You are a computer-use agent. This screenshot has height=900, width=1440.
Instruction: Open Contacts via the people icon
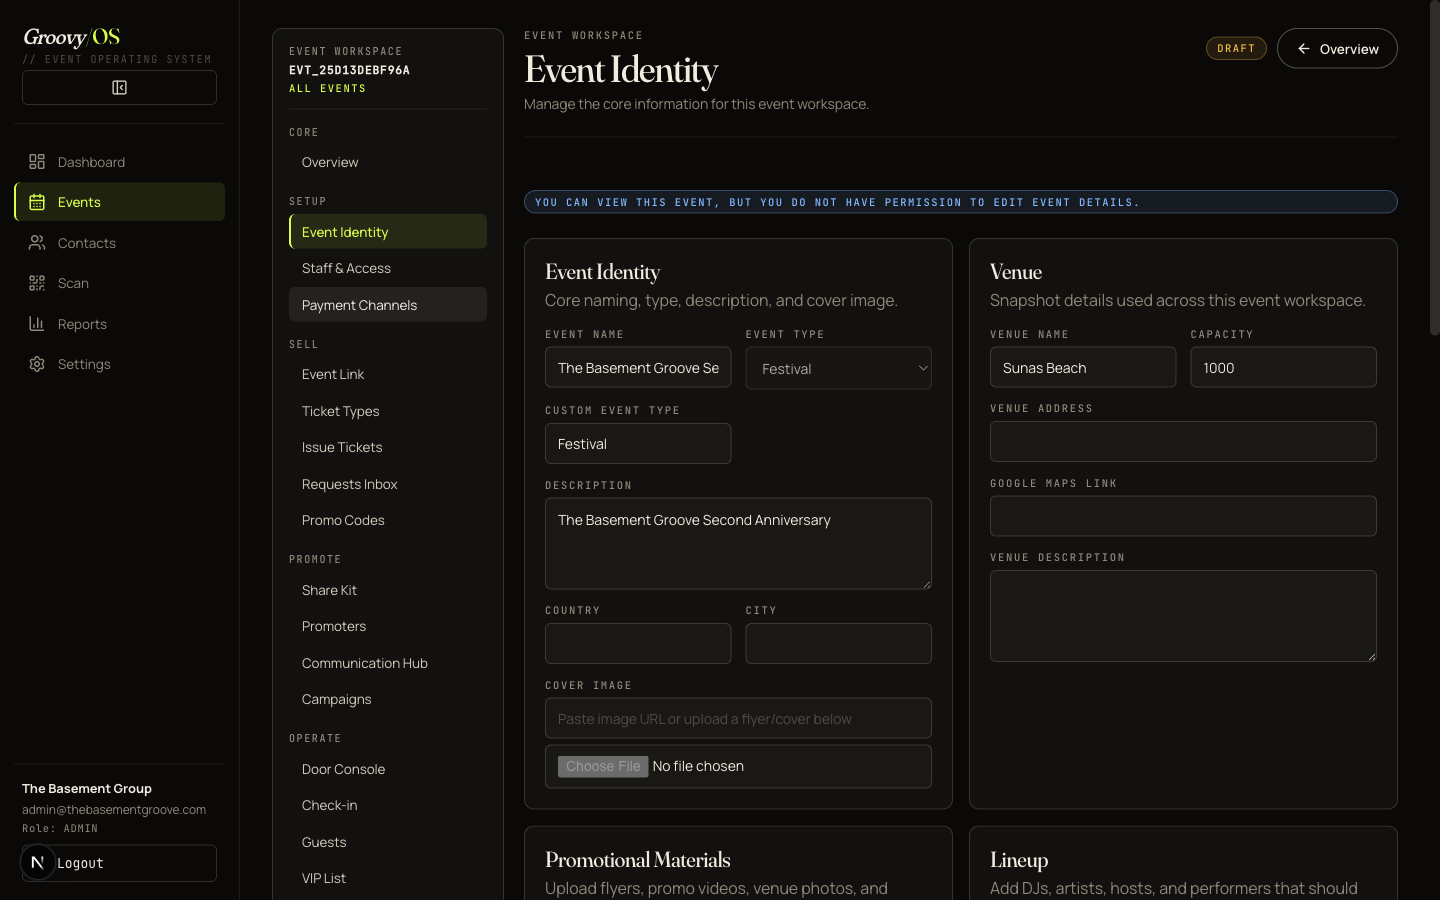tap(37, 243)
